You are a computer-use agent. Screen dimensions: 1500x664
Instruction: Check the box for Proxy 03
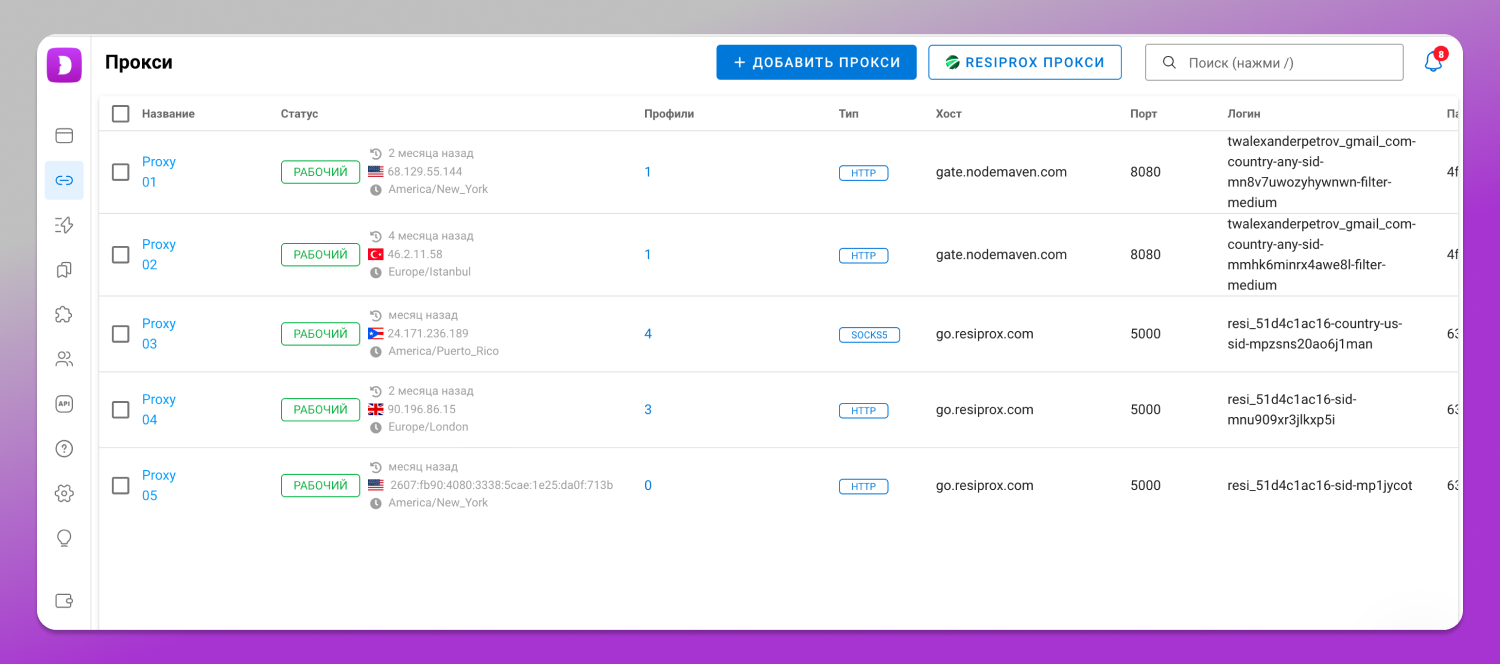click(x=121, y=334)
